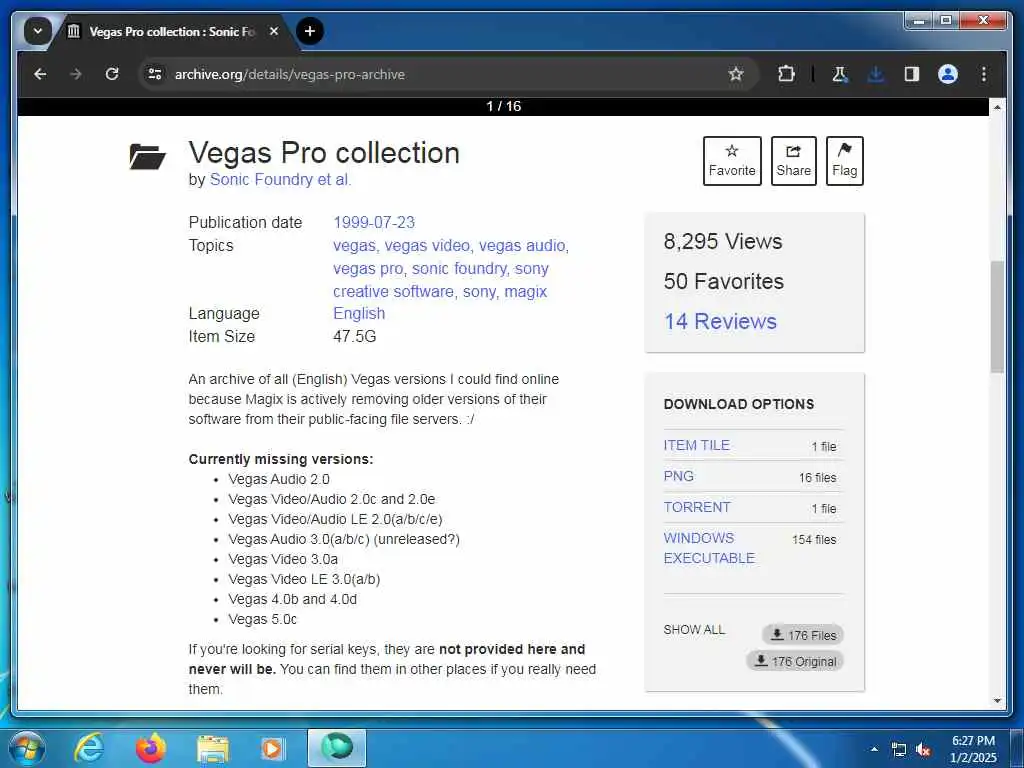1024x768 pixels.
Task: Click 'Vegas 5.0c' list entry
Action: (263, 619)
